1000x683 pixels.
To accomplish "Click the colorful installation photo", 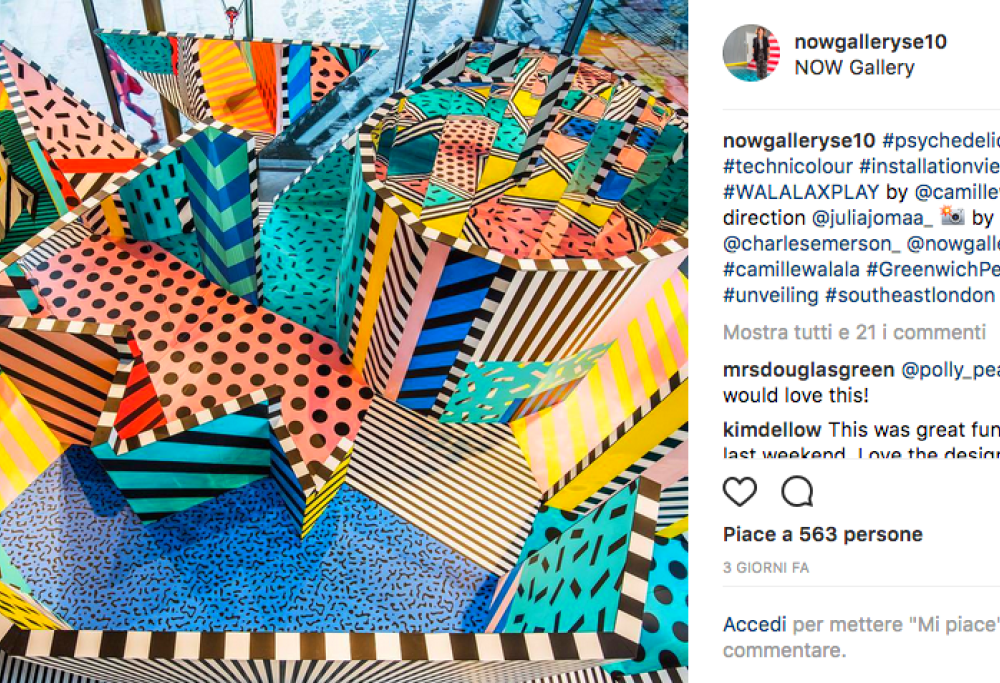I will [x=344, y=341].
